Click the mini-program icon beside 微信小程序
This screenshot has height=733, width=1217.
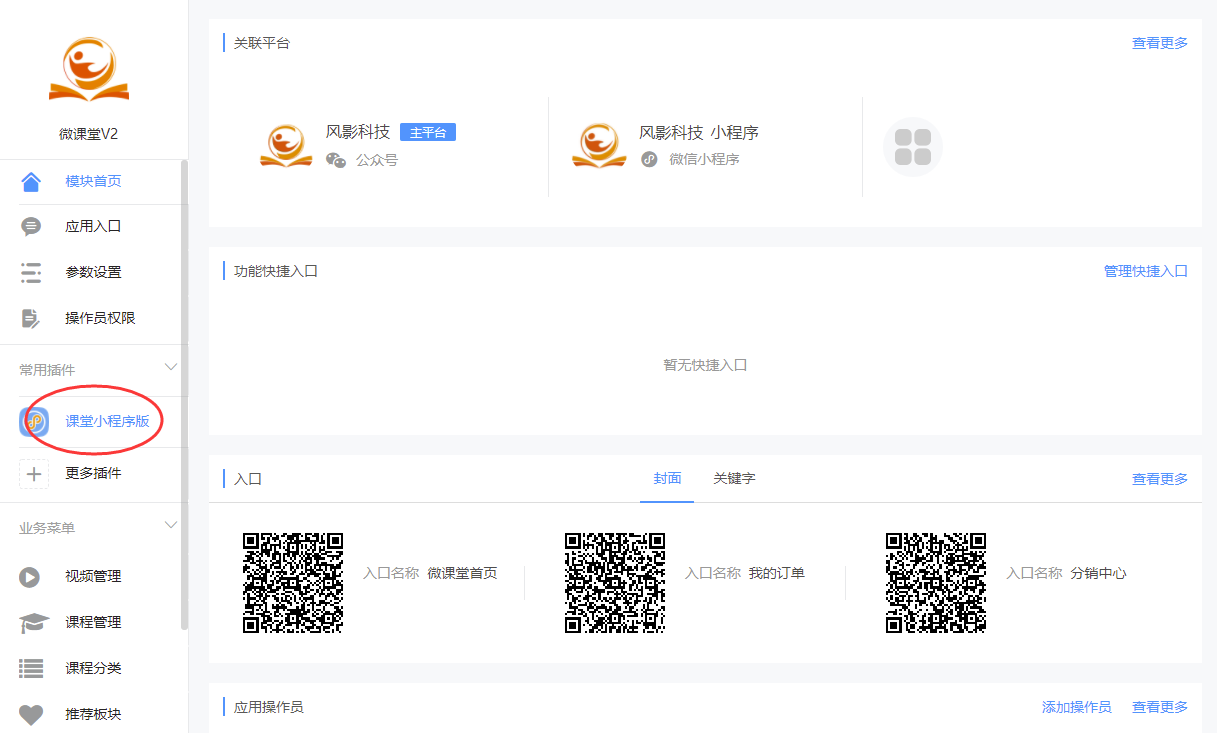coord(649,159)
